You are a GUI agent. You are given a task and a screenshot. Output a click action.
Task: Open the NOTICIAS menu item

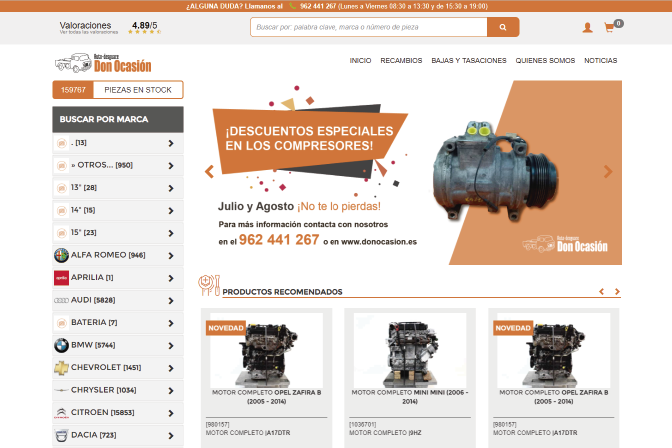600,61
